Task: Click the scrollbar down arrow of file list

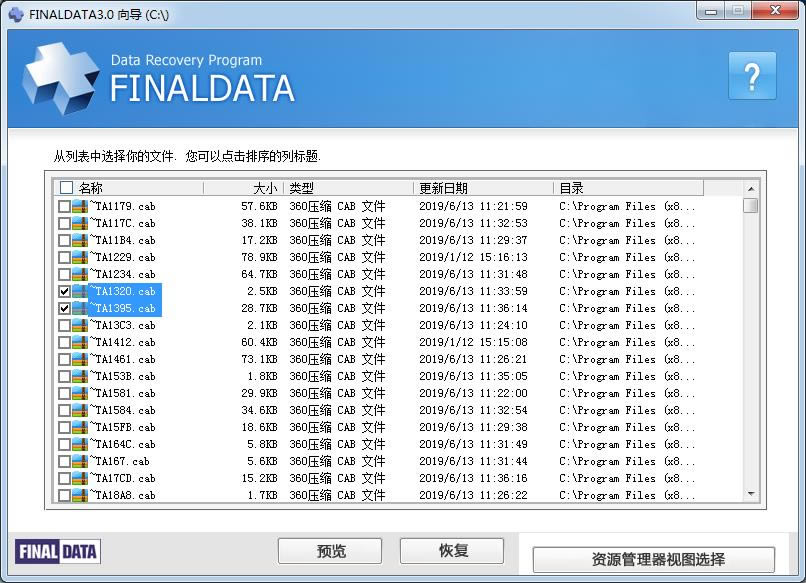Action: (751, 494)
